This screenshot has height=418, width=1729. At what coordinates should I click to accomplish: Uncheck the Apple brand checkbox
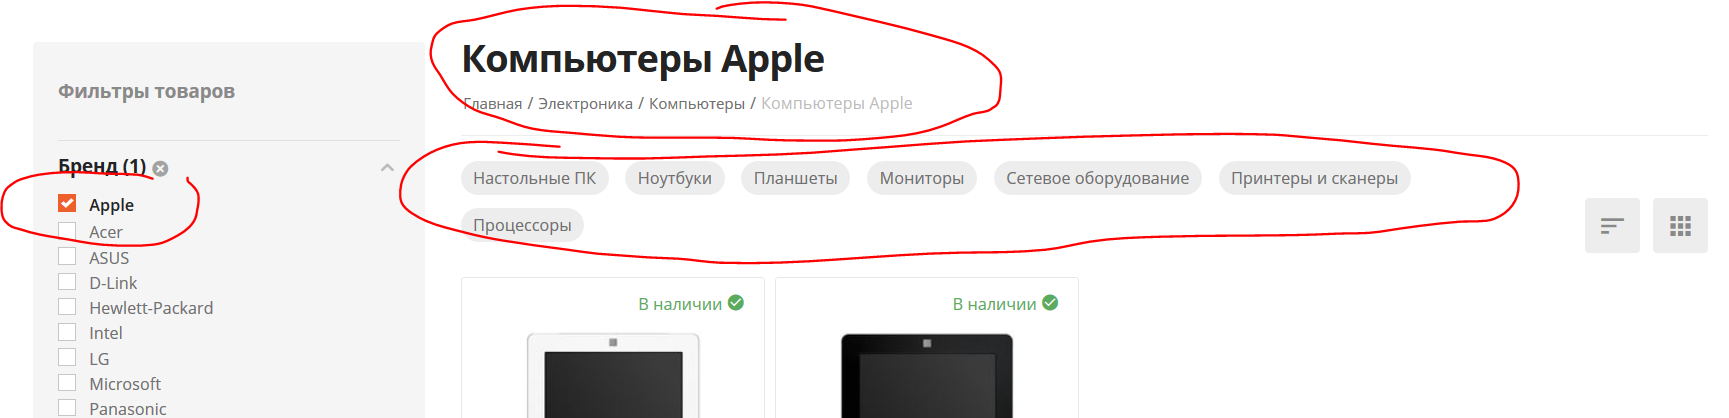click(67, 203)
